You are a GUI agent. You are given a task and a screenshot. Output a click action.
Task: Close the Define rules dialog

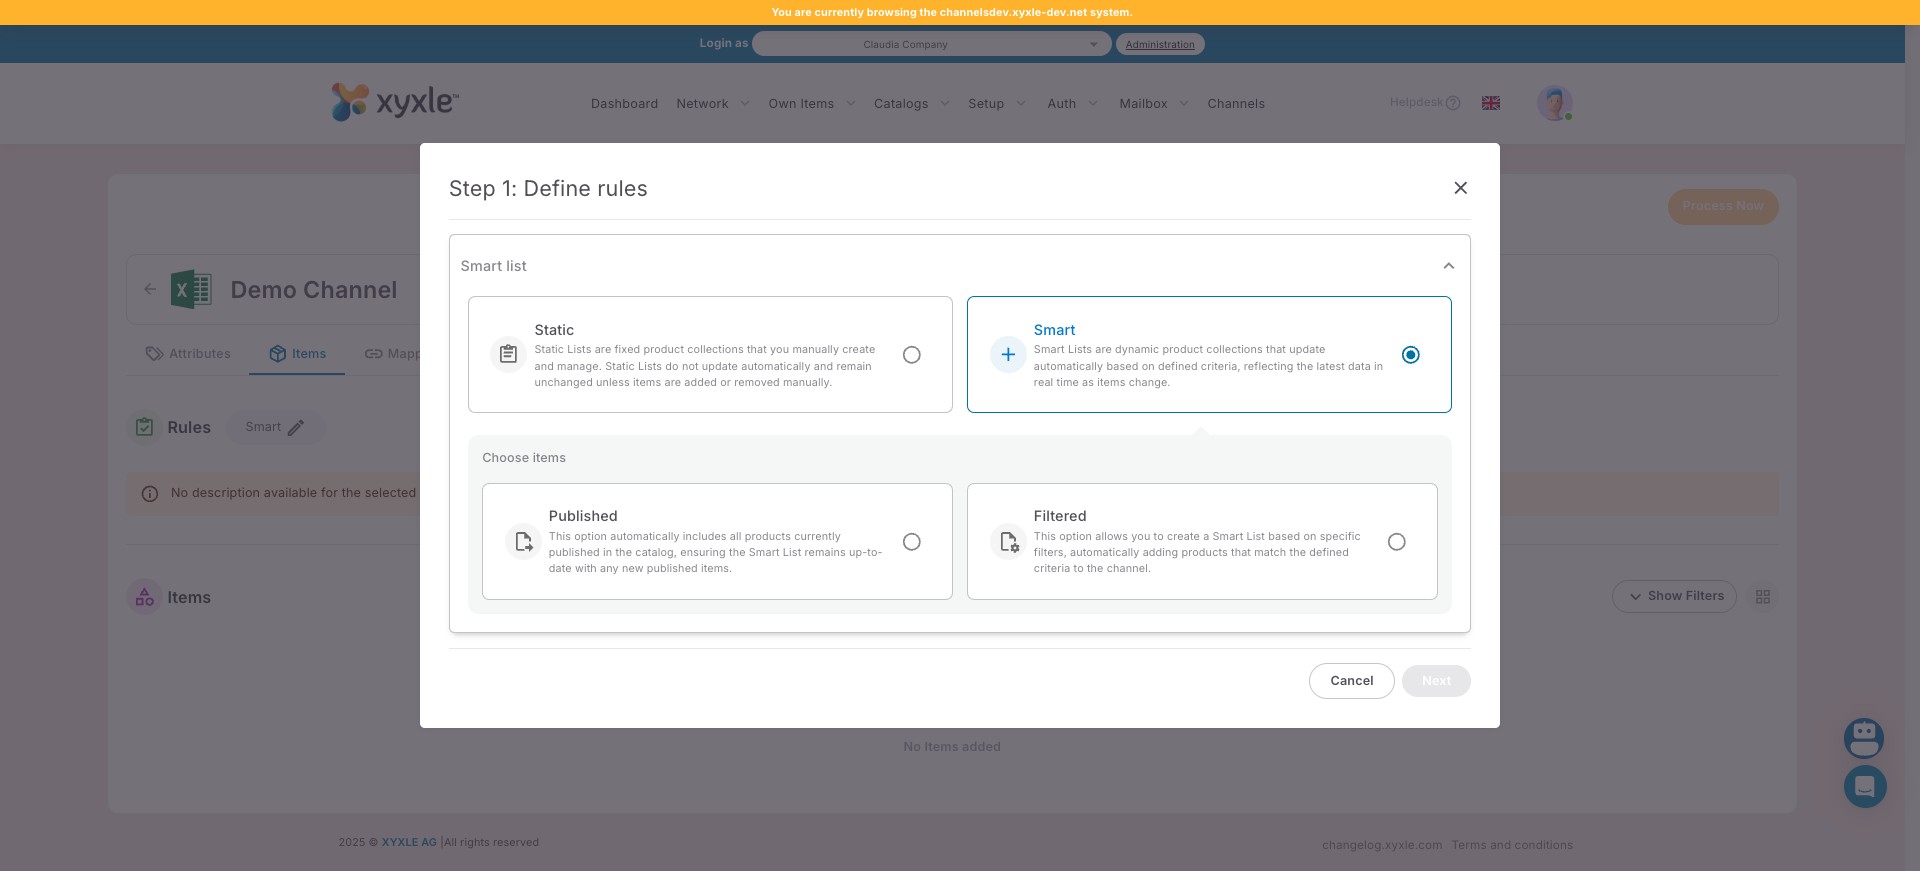[1460, 188]
